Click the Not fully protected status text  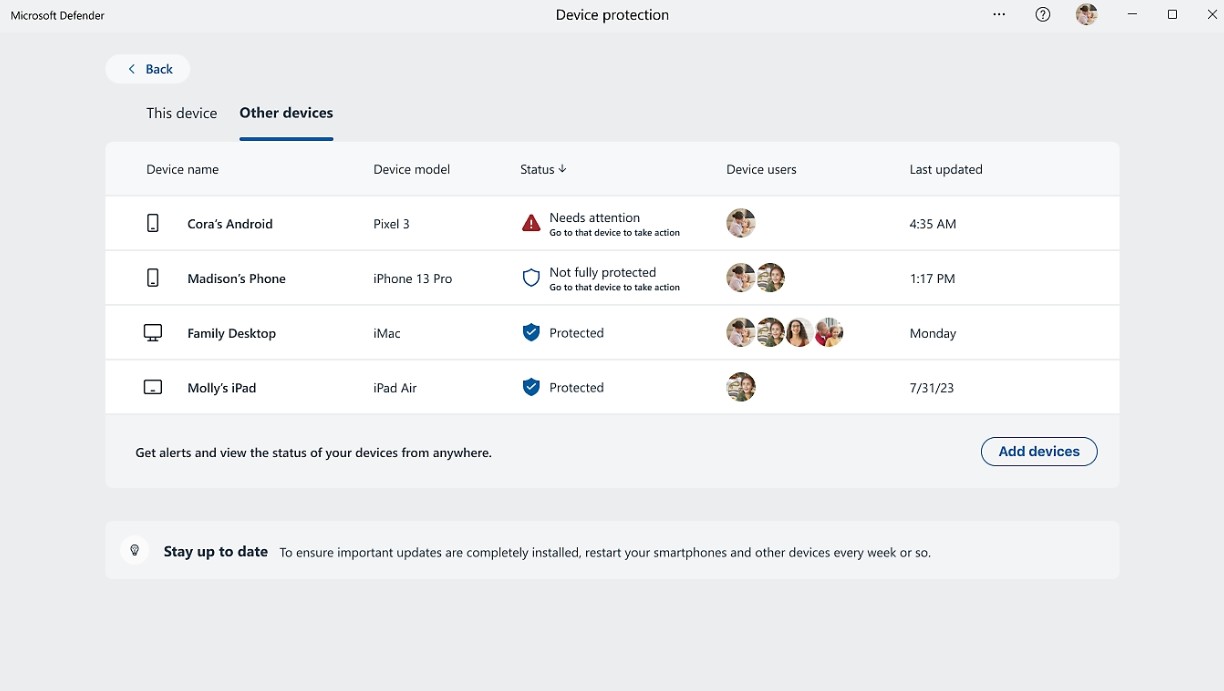[x=603, y=272]
